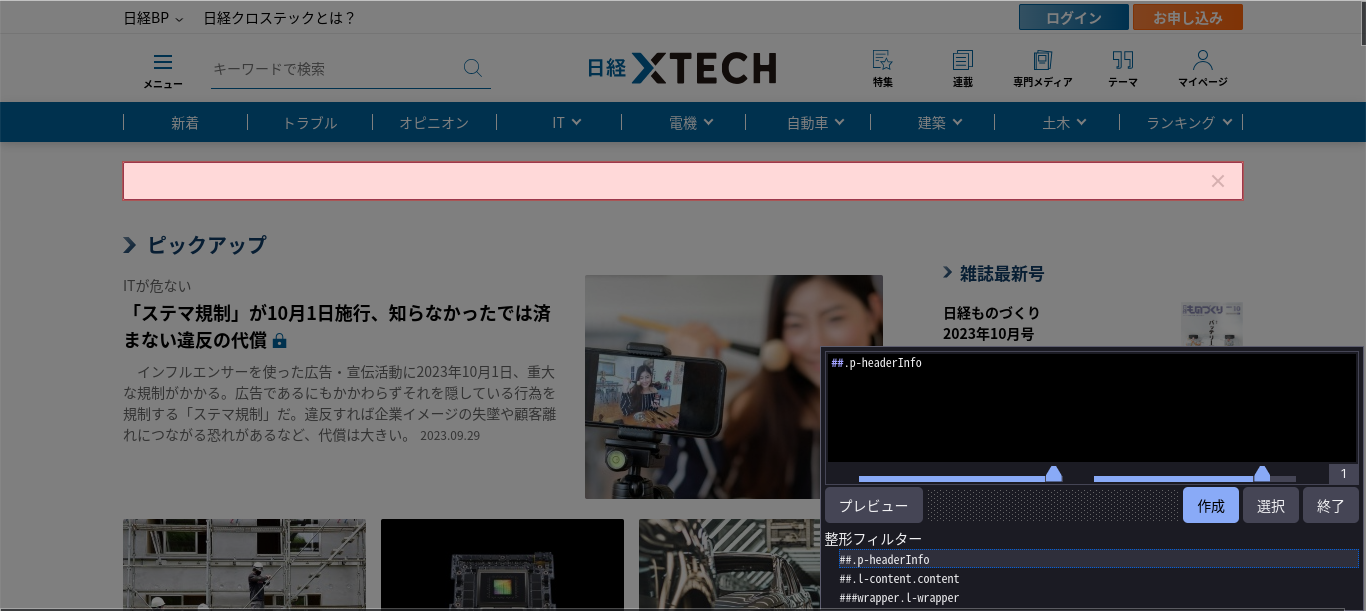Screen dimensions: 1366x611
Task: Select the テーマ icon
Action: coord(1122,62)
